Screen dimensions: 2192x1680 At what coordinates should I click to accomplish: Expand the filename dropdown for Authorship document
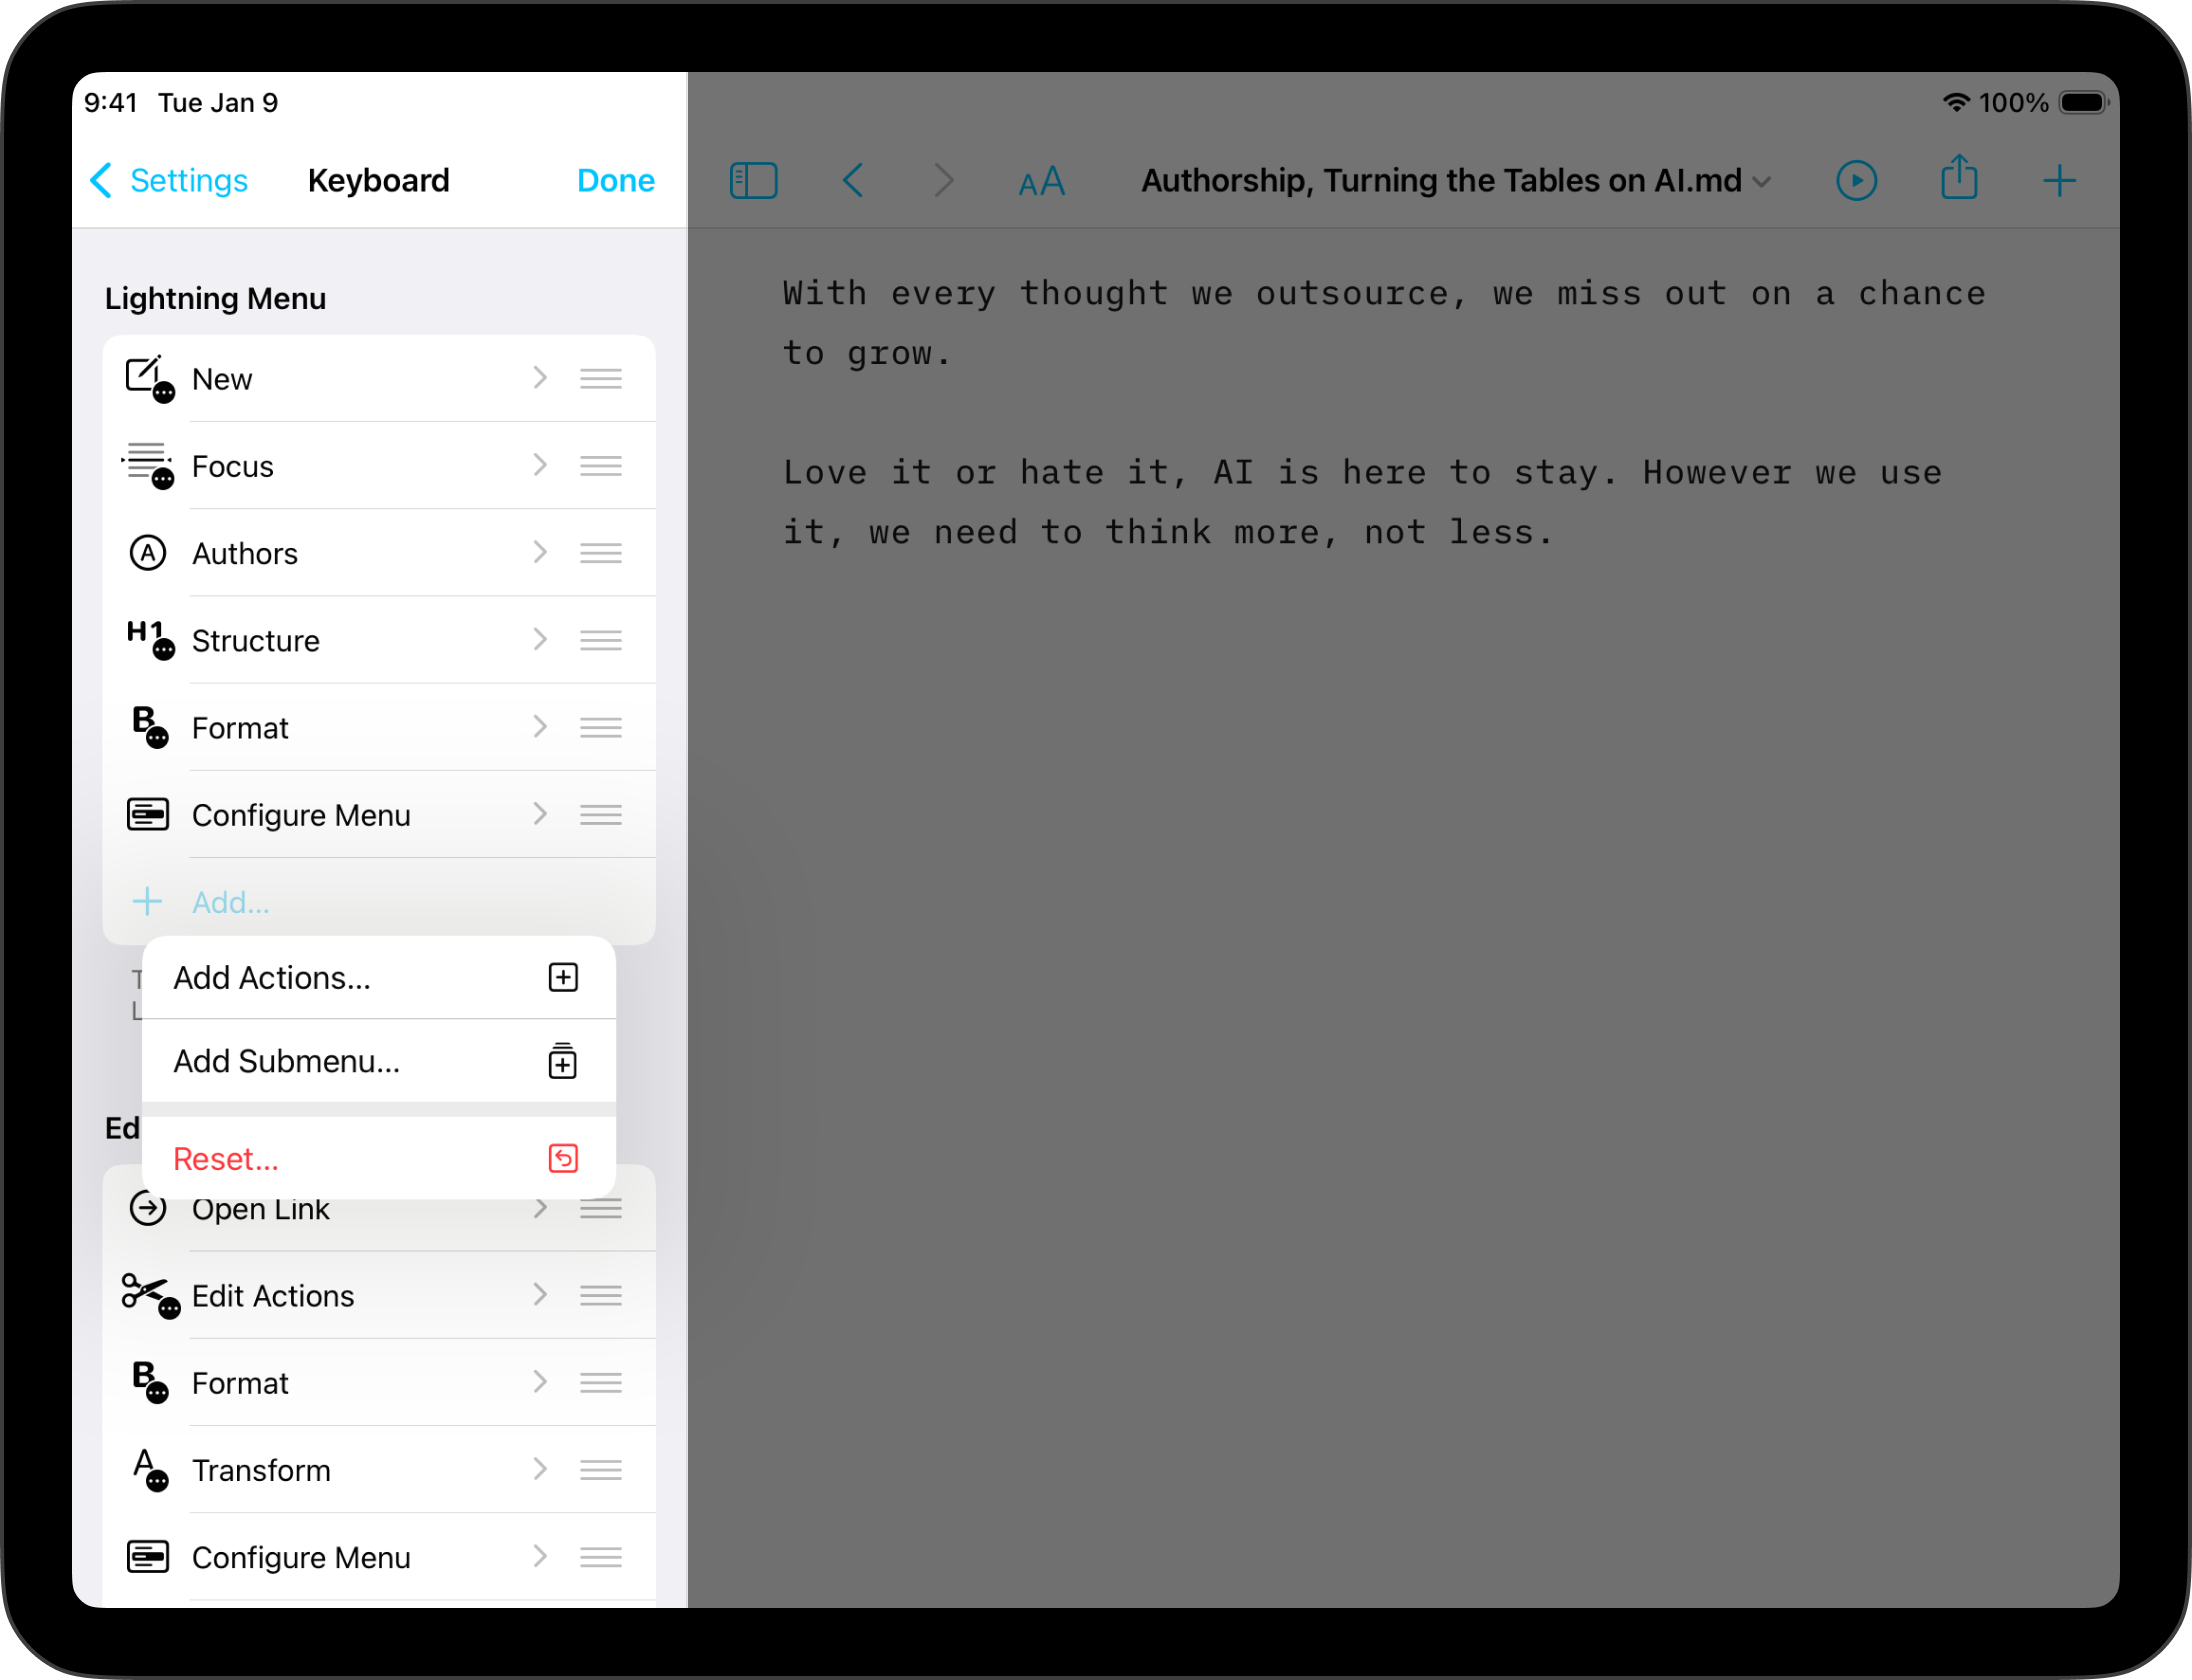pos(1762,181)
